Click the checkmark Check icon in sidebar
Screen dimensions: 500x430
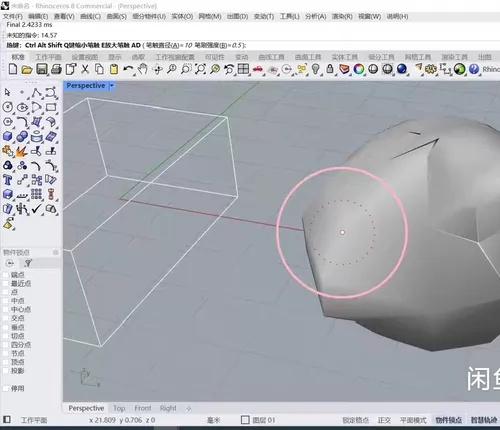pyautogui.click(x=36, y=209)
